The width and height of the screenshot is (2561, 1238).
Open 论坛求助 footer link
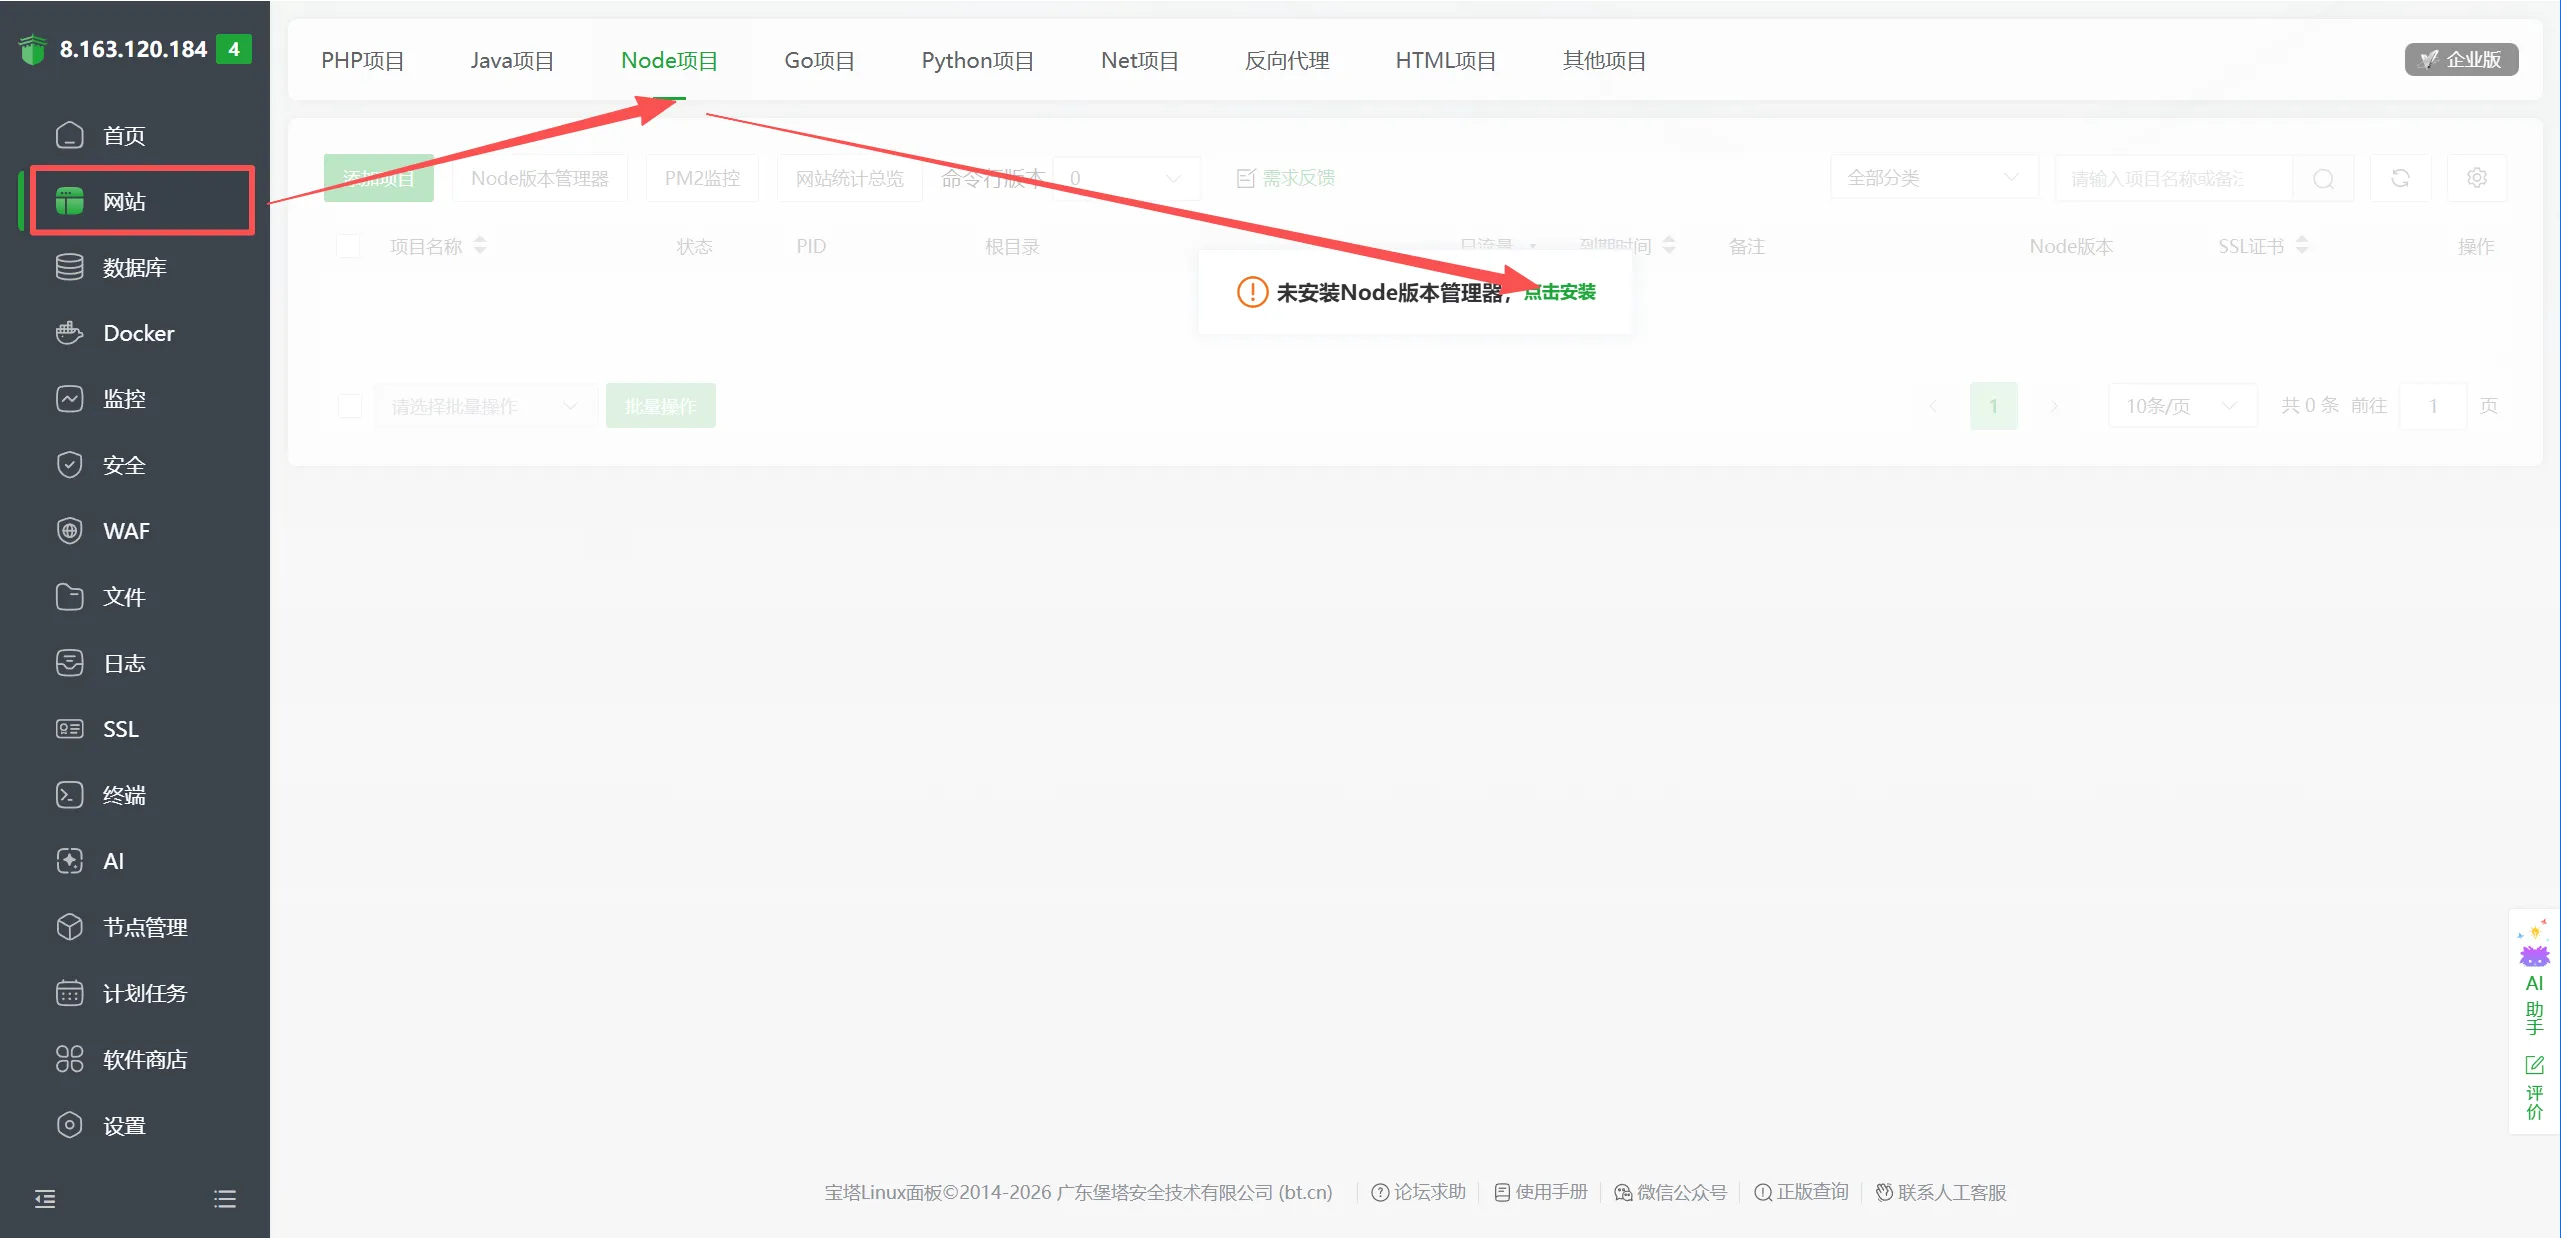(x=1418, y=1192)
